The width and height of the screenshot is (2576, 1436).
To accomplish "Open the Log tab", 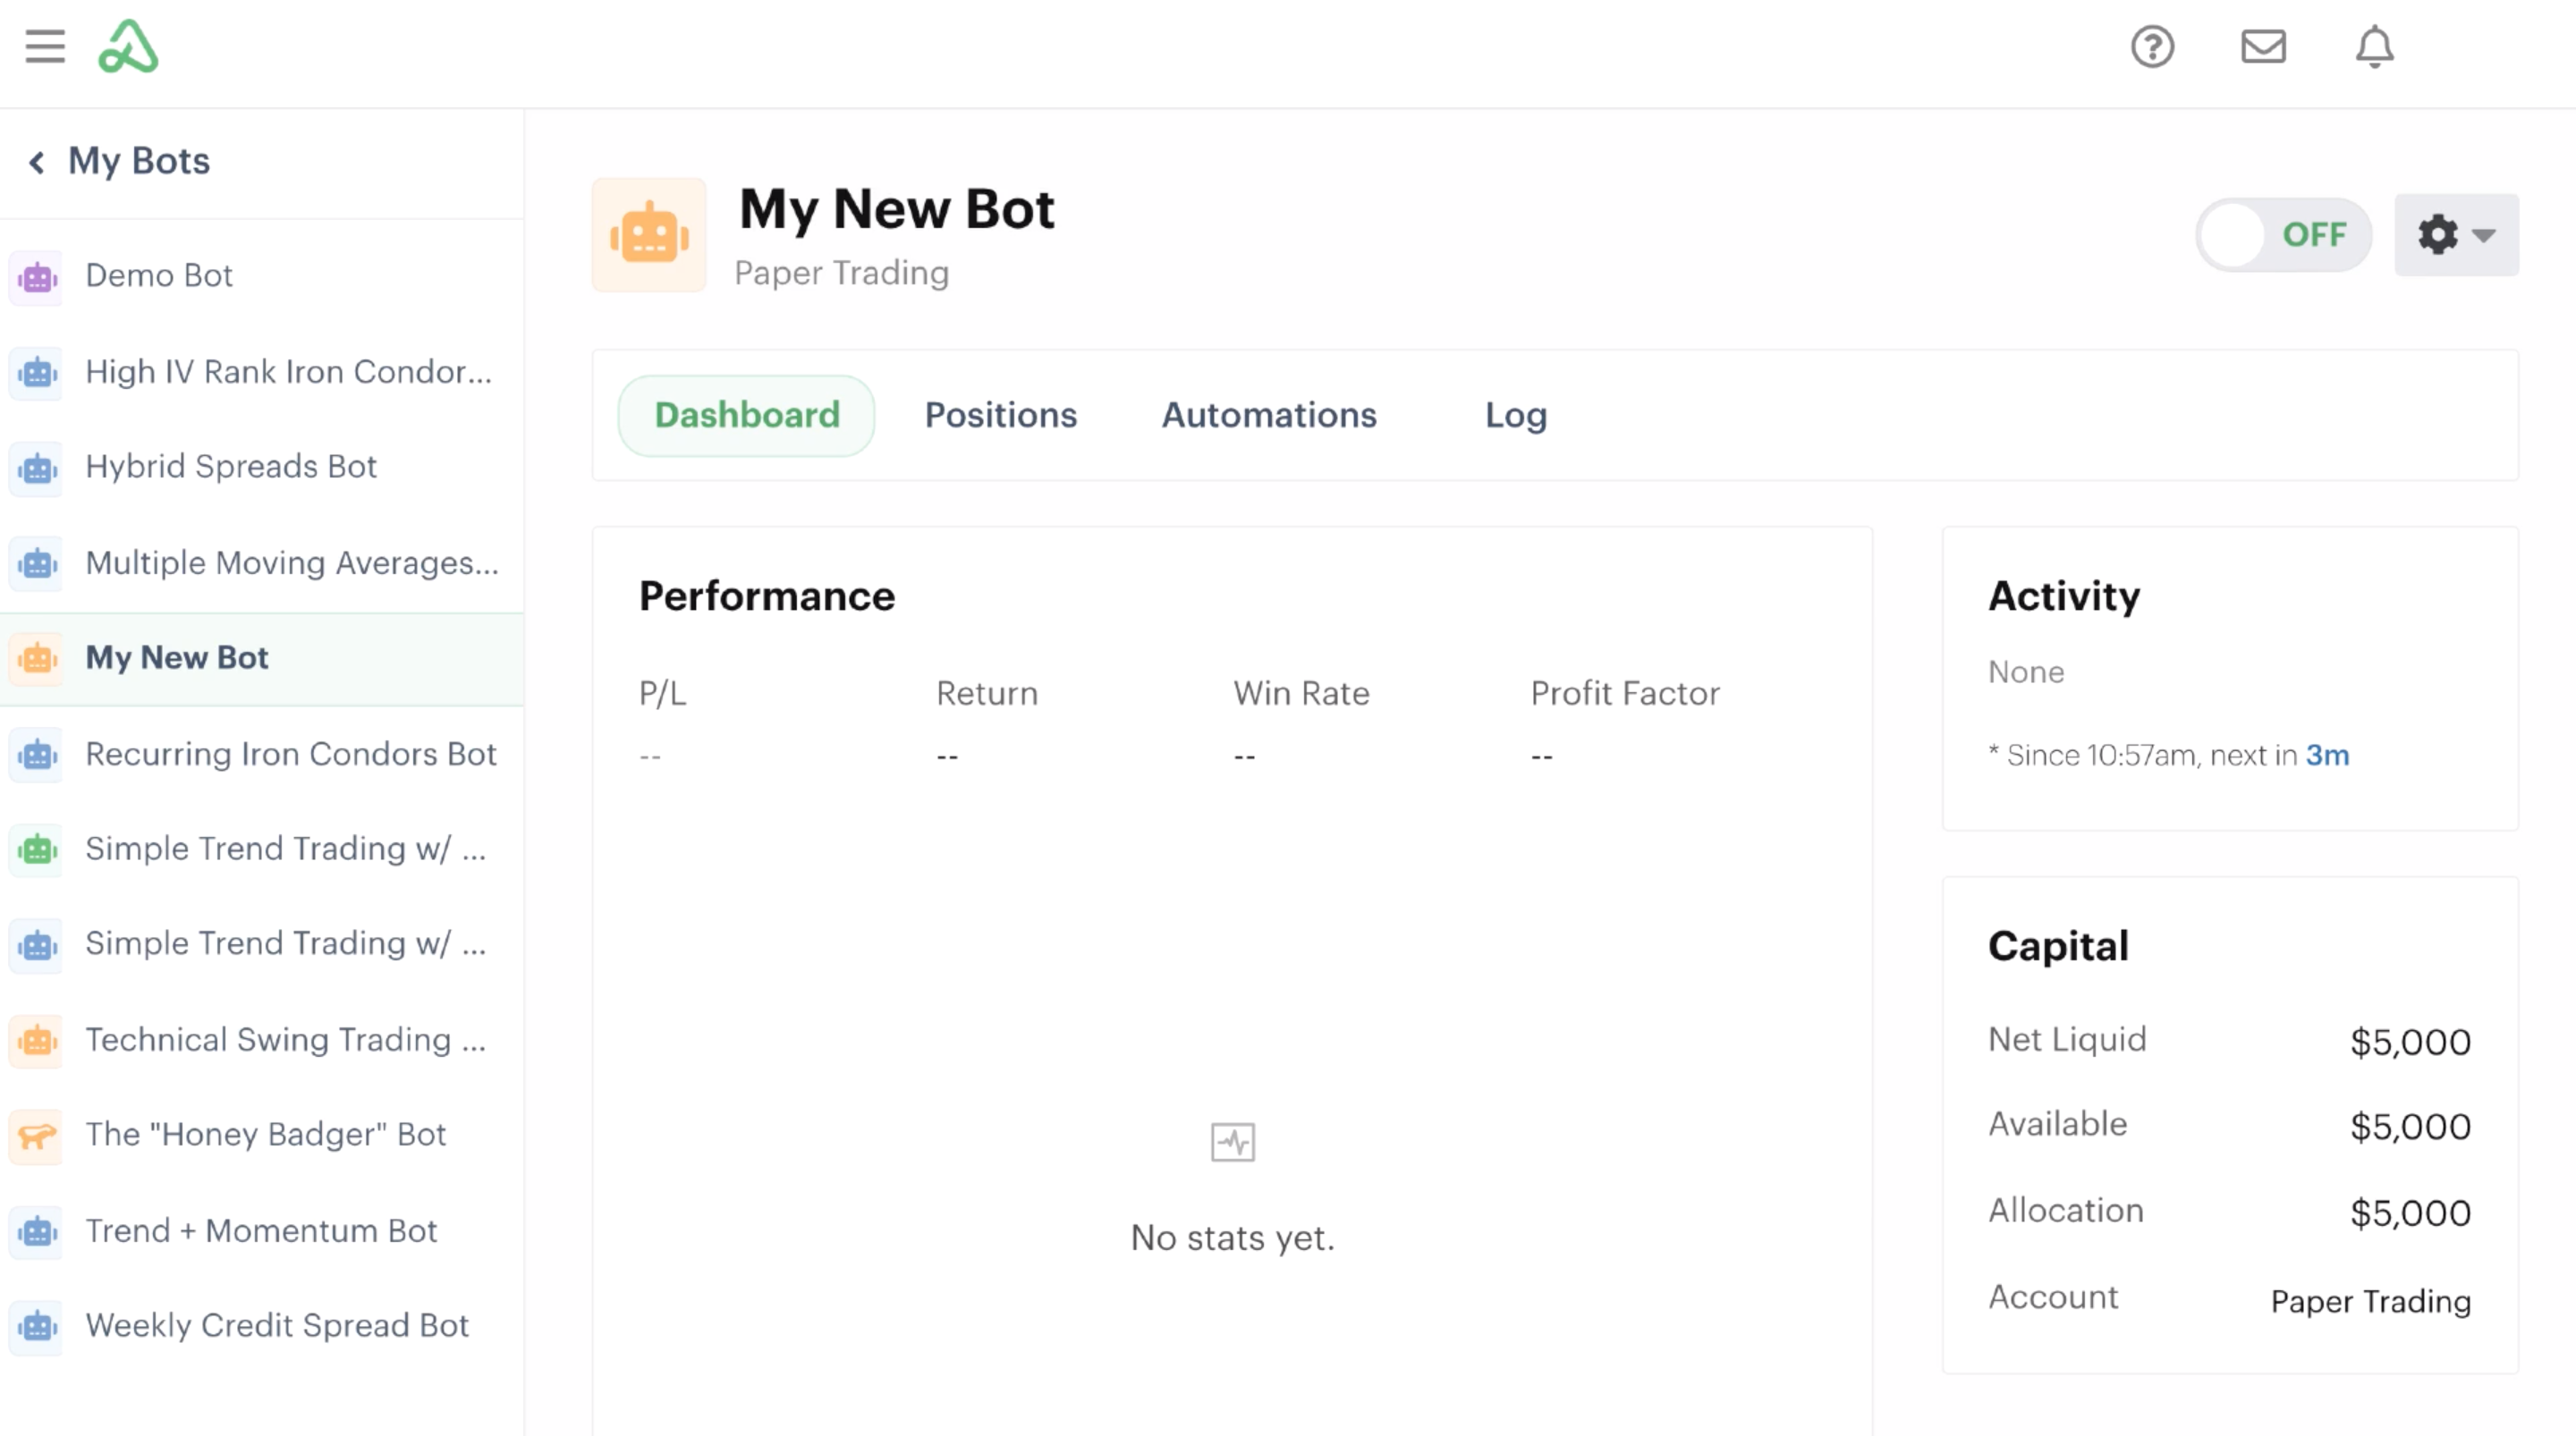I will [1515, 415].
